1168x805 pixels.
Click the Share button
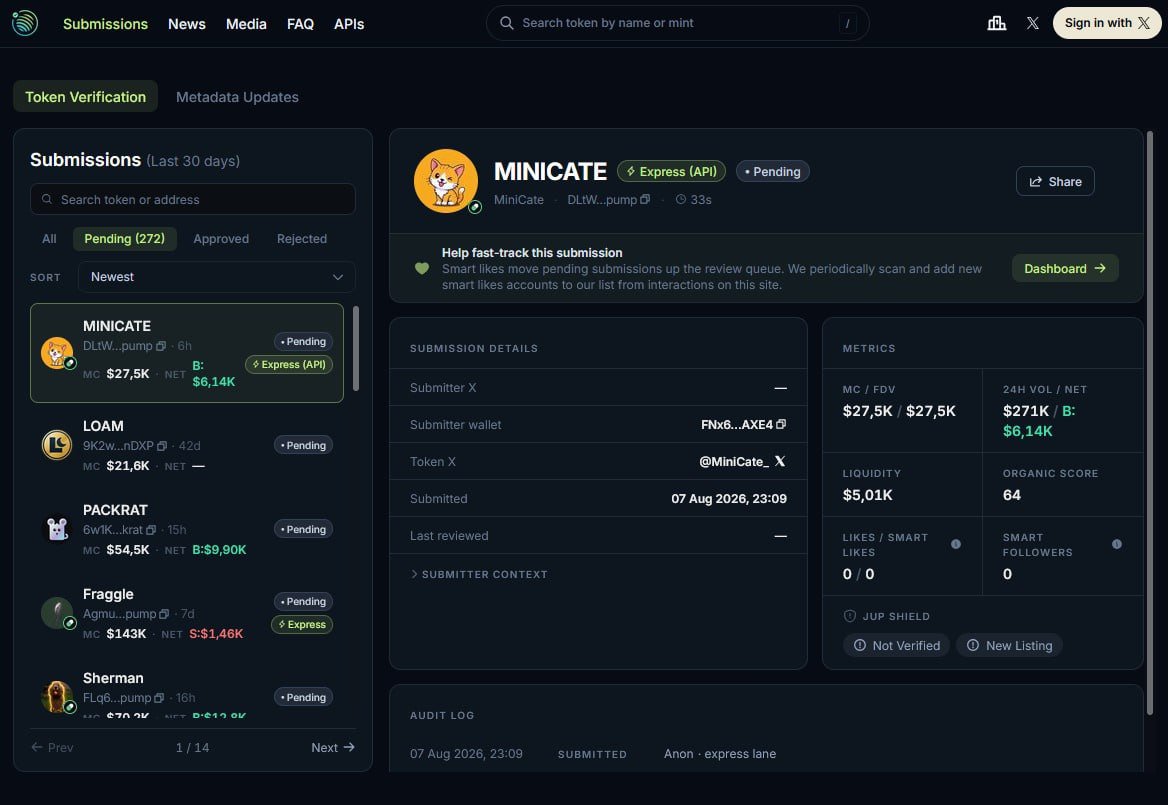(x=1055, y=182)
